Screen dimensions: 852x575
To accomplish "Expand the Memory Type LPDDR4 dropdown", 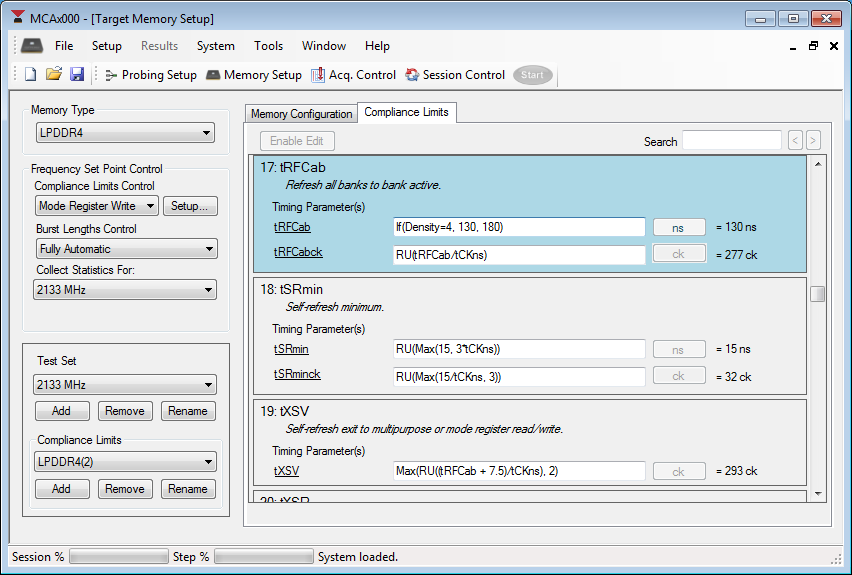I will tap(125, 132).
